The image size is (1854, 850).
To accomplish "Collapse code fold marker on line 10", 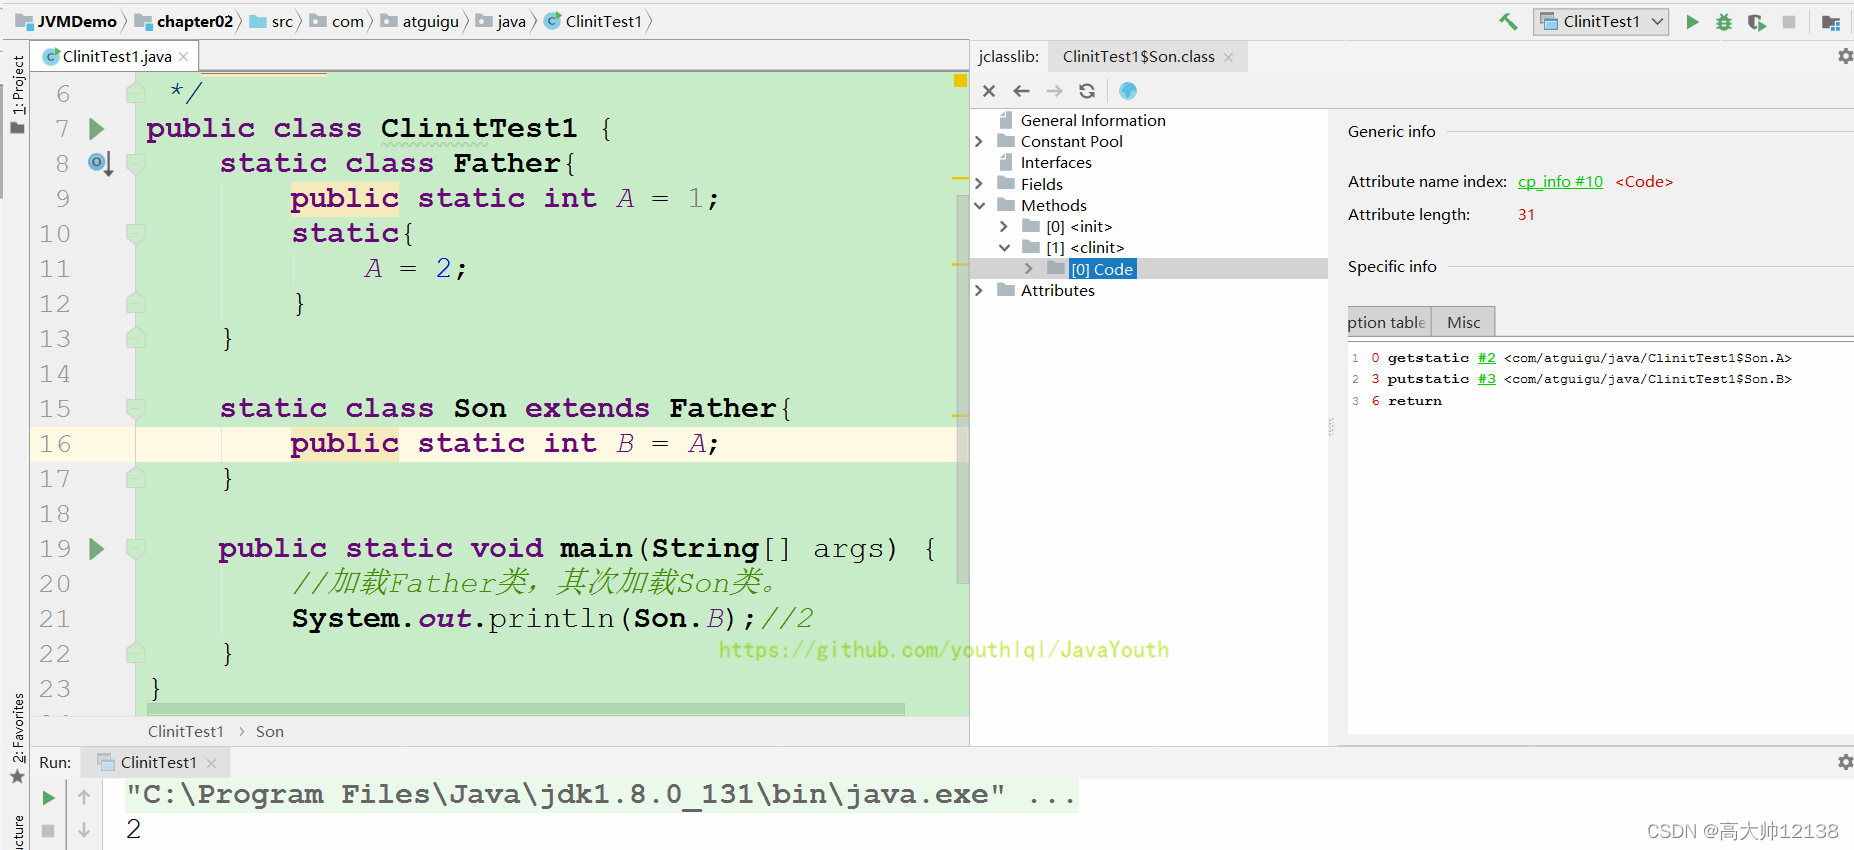I will pos(136,233).
